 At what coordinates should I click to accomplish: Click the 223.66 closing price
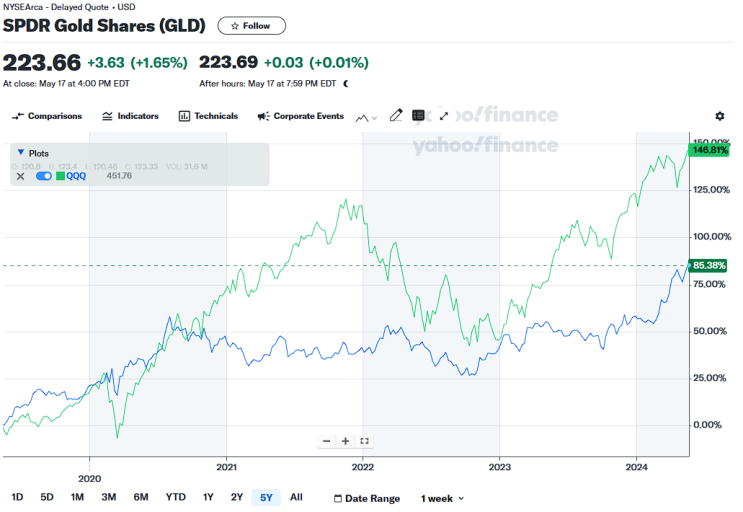pyautogui.click(x=42, y=63)
